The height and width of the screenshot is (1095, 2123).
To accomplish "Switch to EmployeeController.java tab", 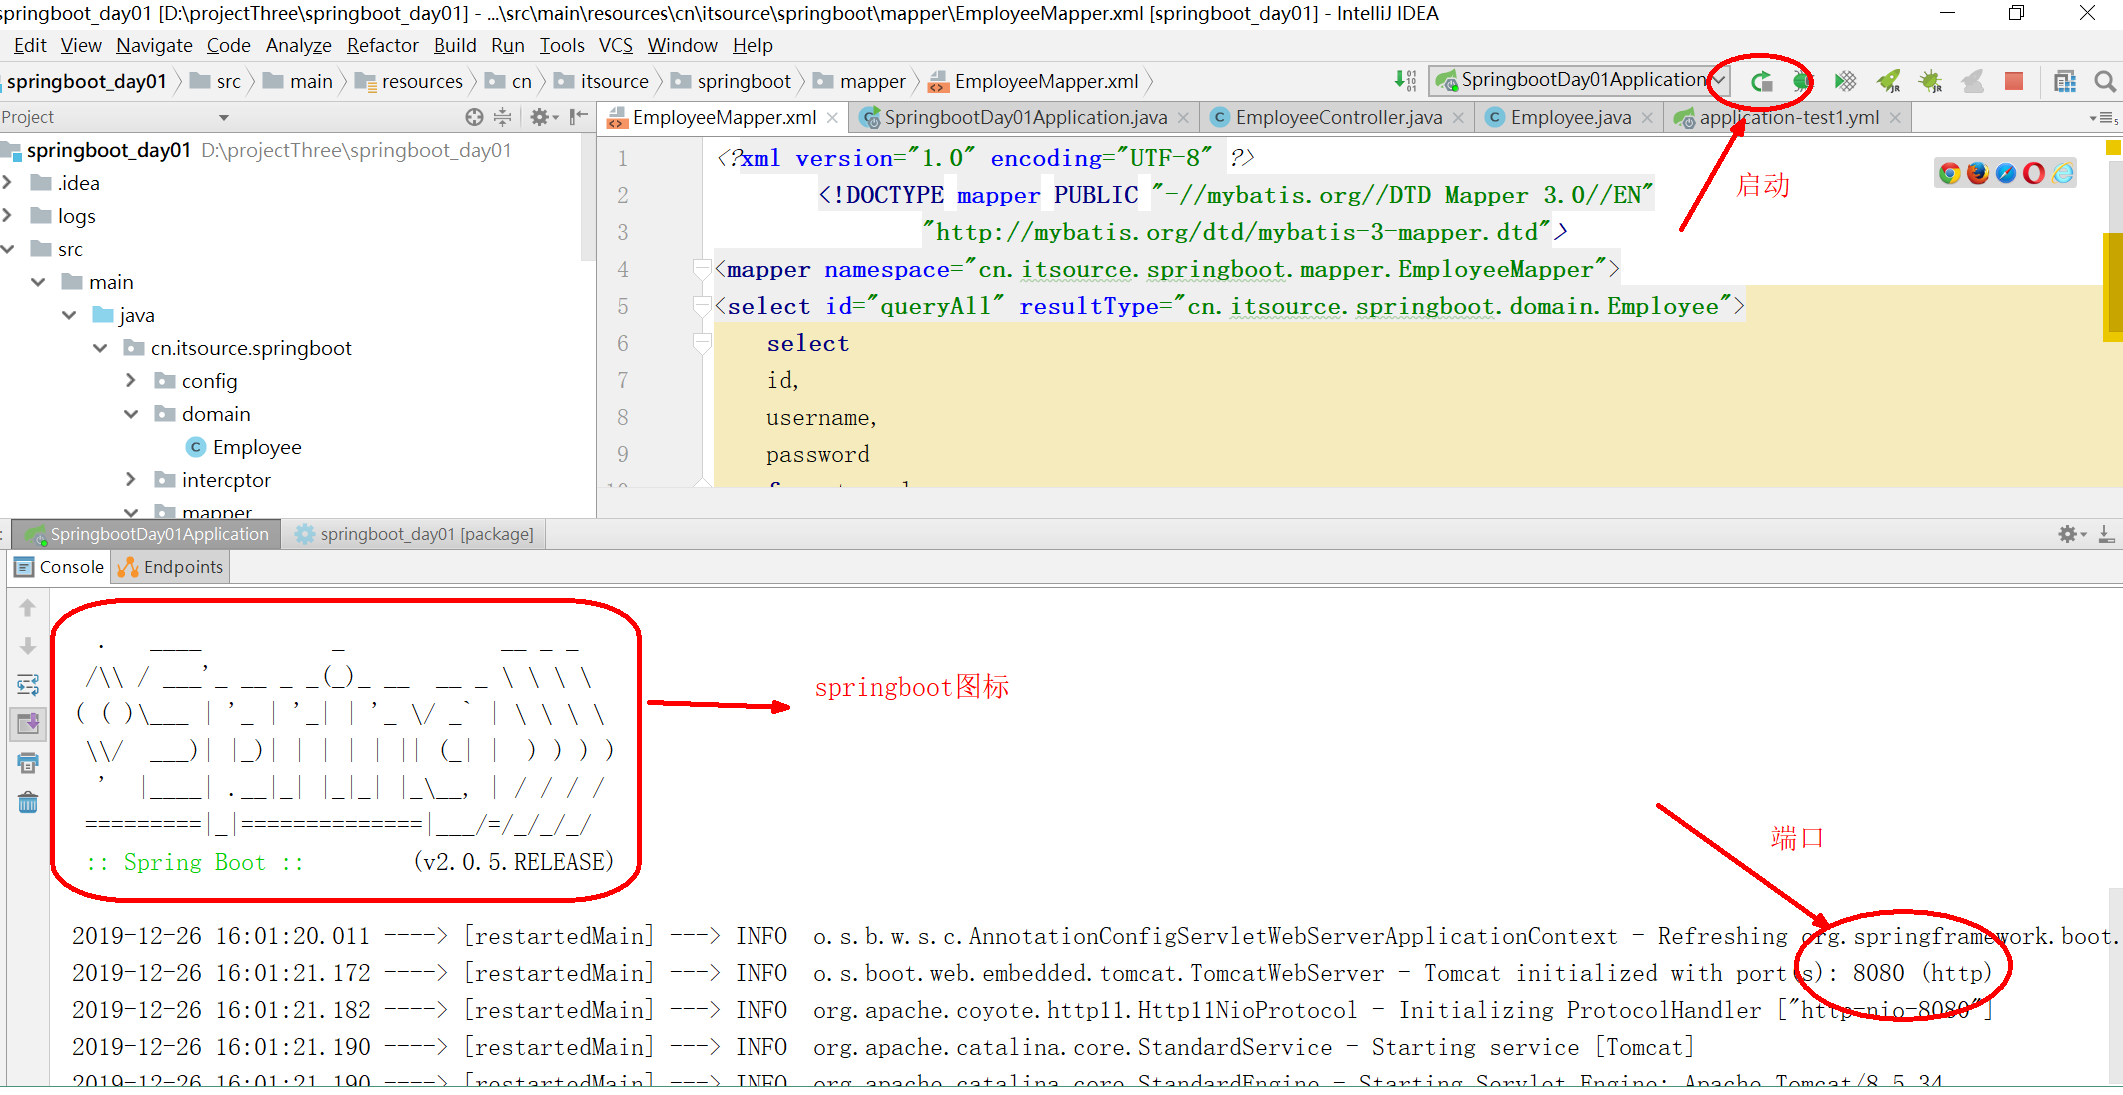I will click(x=1337, y=118).
